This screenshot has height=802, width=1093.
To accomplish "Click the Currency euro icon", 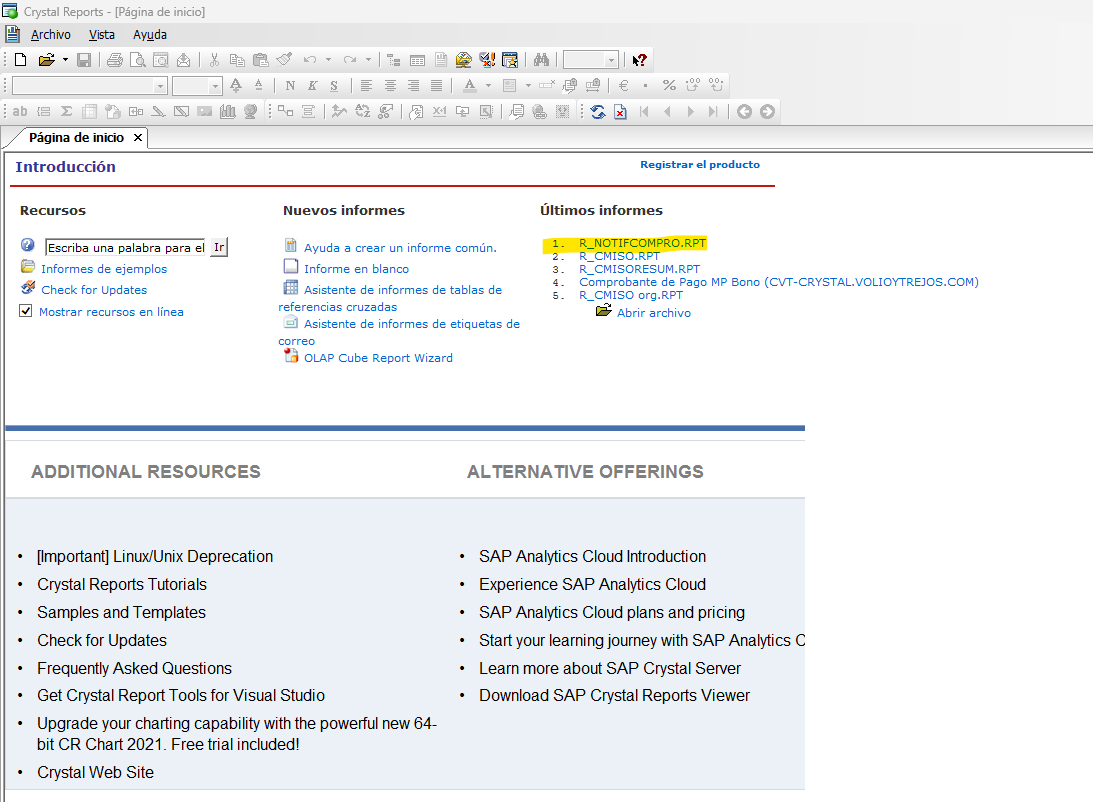I will [x=624, y=85].
